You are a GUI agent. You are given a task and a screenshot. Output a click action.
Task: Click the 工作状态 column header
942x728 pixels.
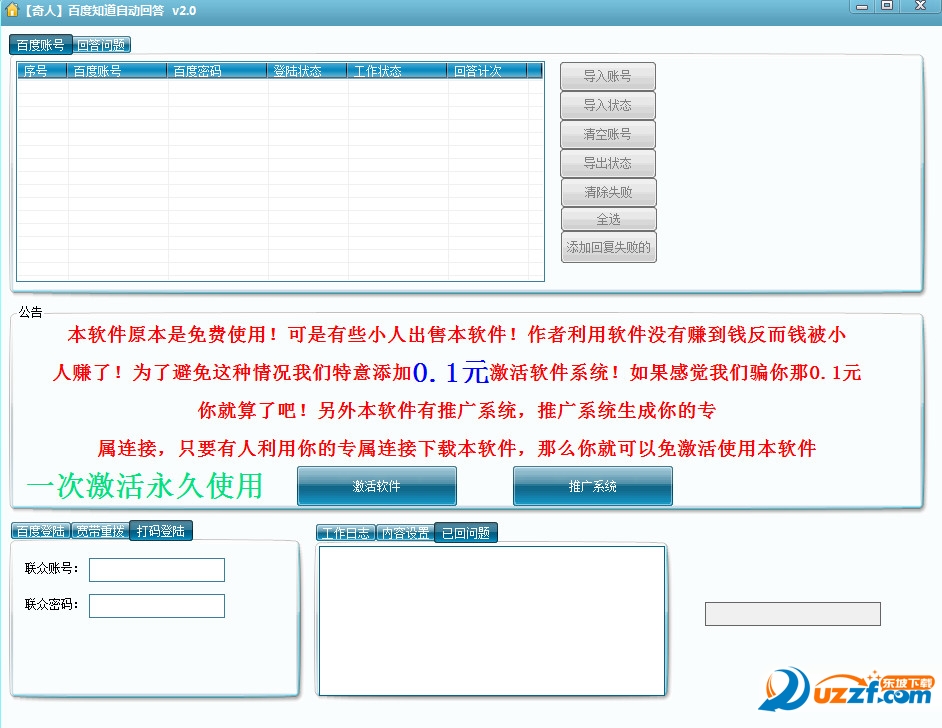pyautogui.click(x=397, y=71)
